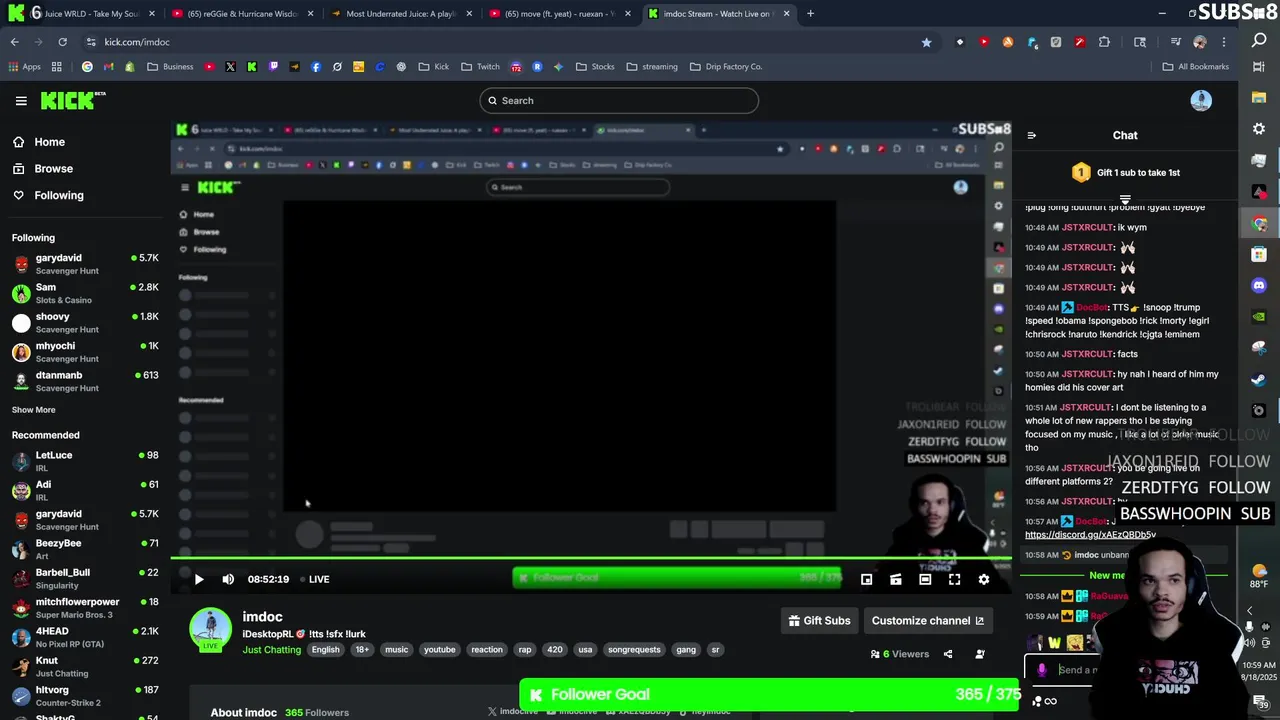
Task: Play the imdoc stream video
Action: click(198, 579)
